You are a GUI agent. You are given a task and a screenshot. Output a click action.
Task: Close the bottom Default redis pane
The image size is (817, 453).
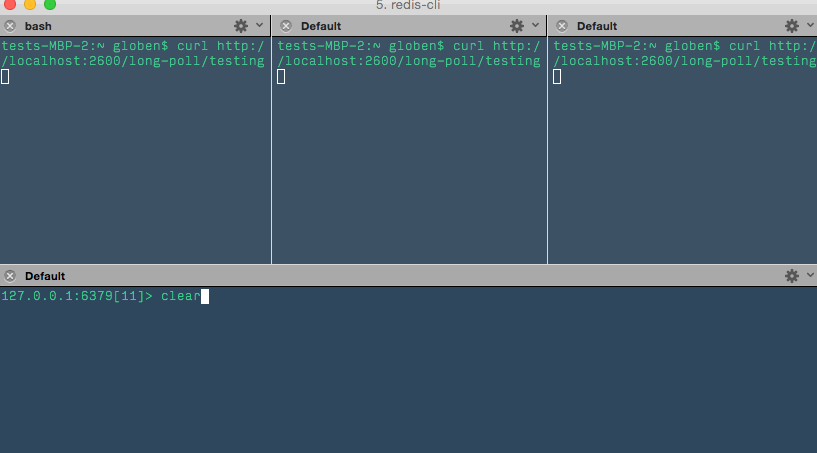pos(10,276)
